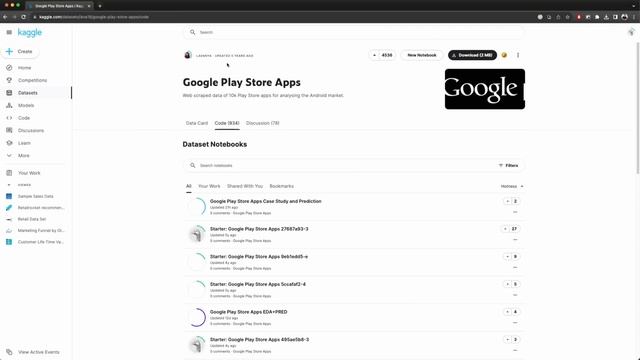Open Customer Life Time Value recent item

pos(40,242)
